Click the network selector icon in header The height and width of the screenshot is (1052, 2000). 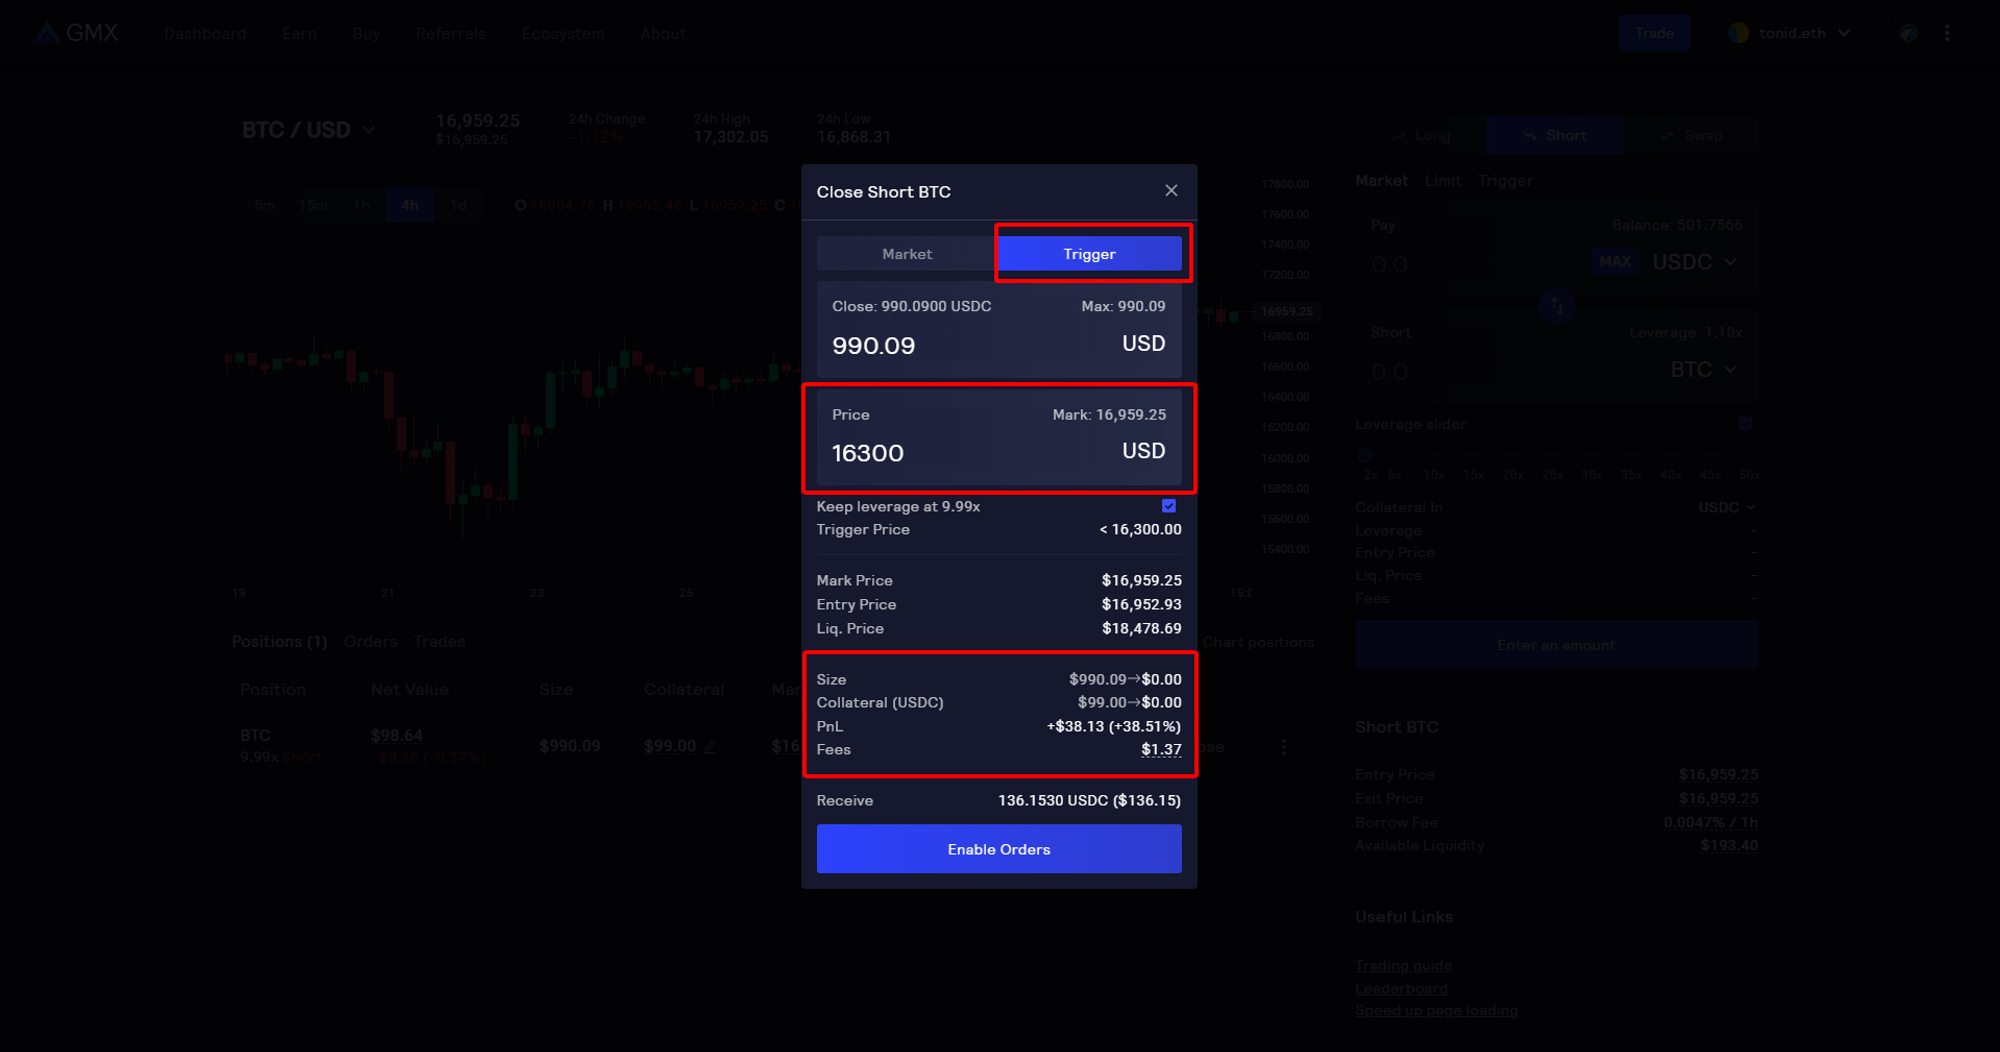[x=1908, y=33]
